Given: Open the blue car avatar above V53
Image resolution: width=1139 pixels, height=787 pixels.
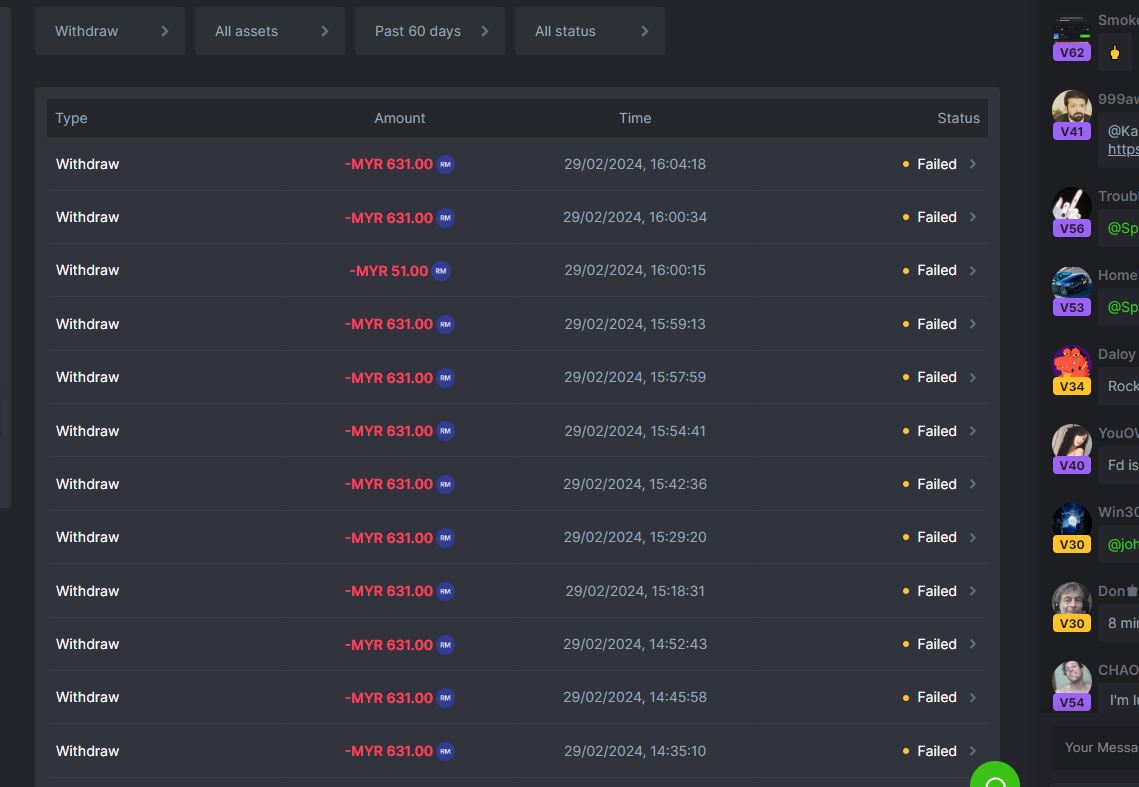Looking at the screenshot, I should 1071,281.
